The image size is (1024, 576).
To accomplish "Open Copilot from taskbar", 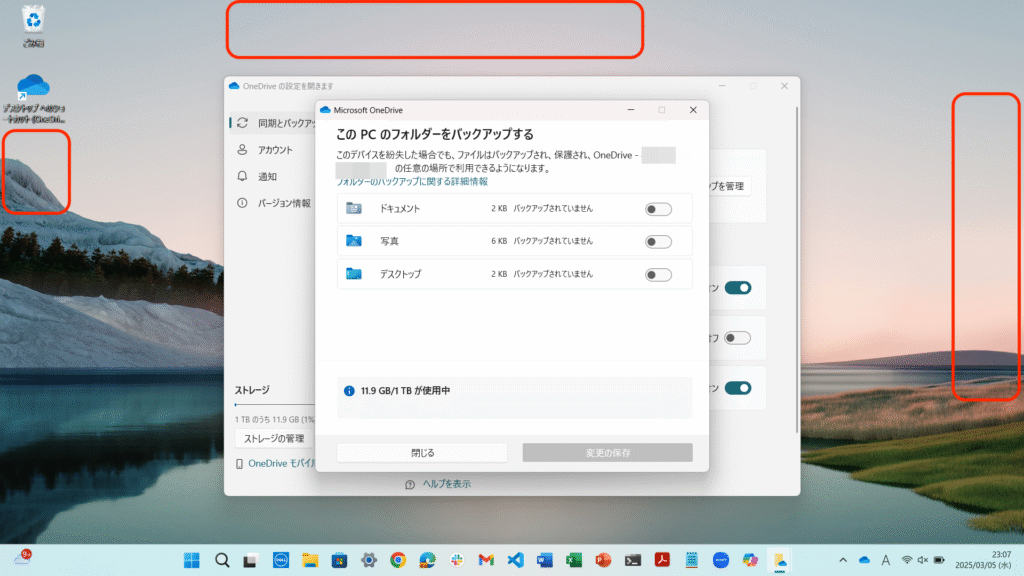I will 750,560.
